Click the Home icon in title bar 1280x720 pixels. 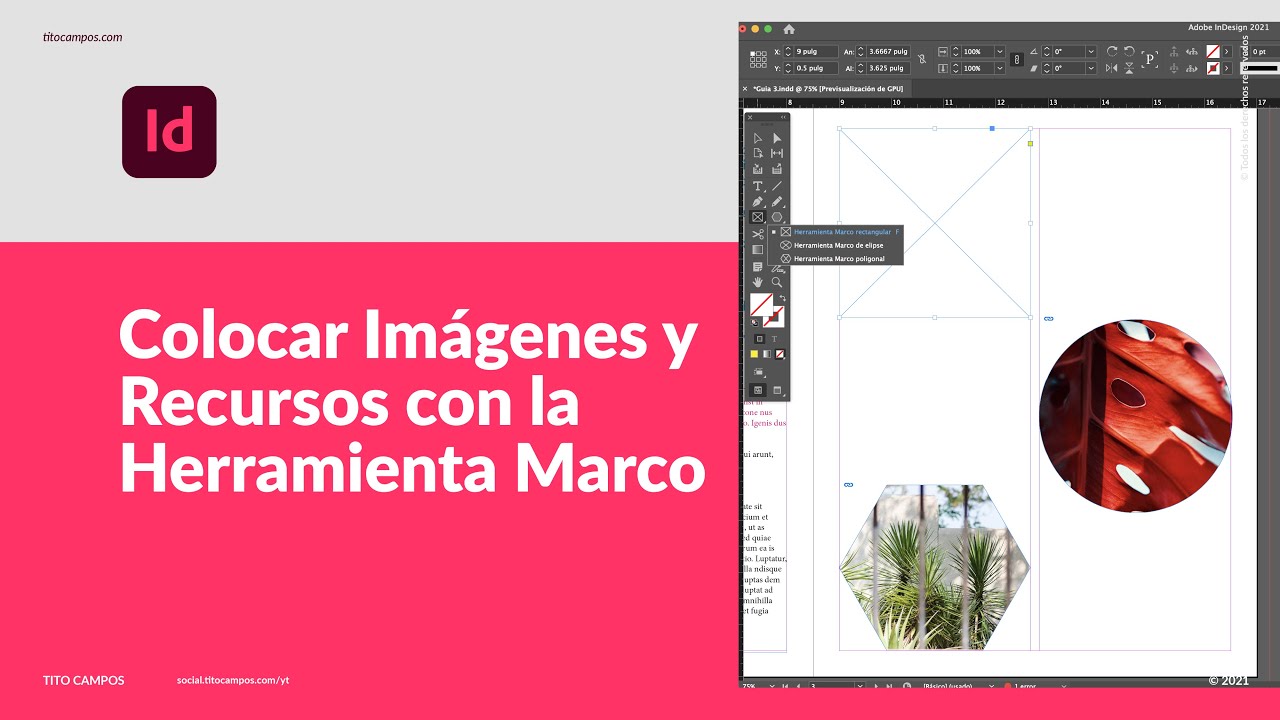[x=789, y=29]
